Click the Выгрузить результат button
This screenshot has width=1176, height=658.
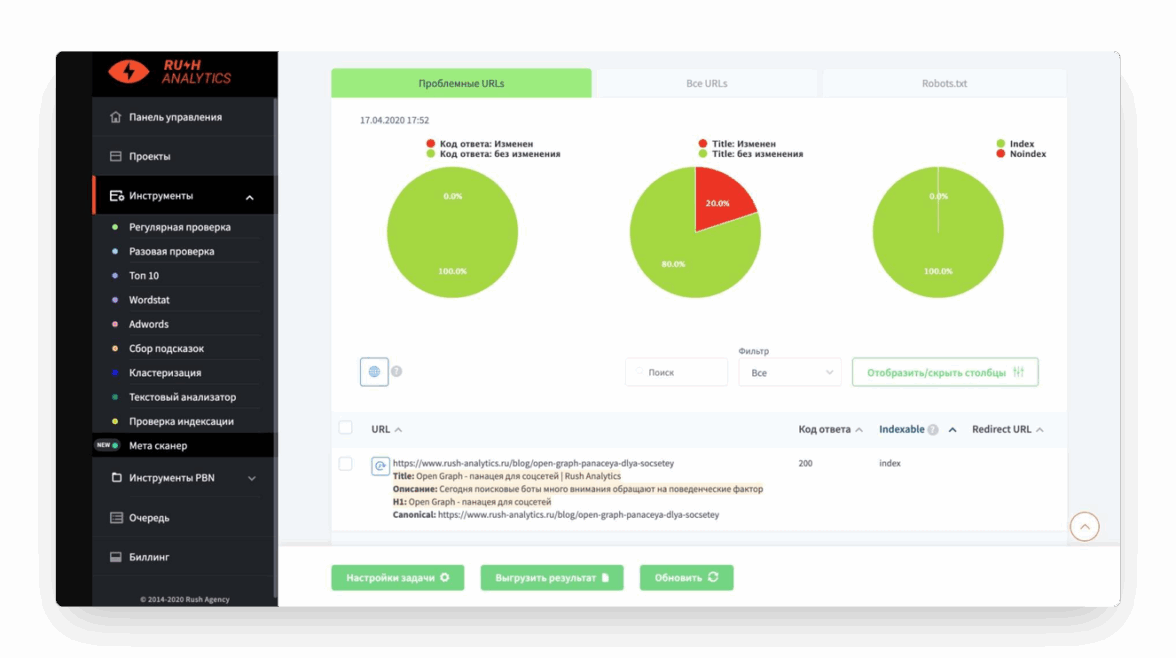click(552, 578)
